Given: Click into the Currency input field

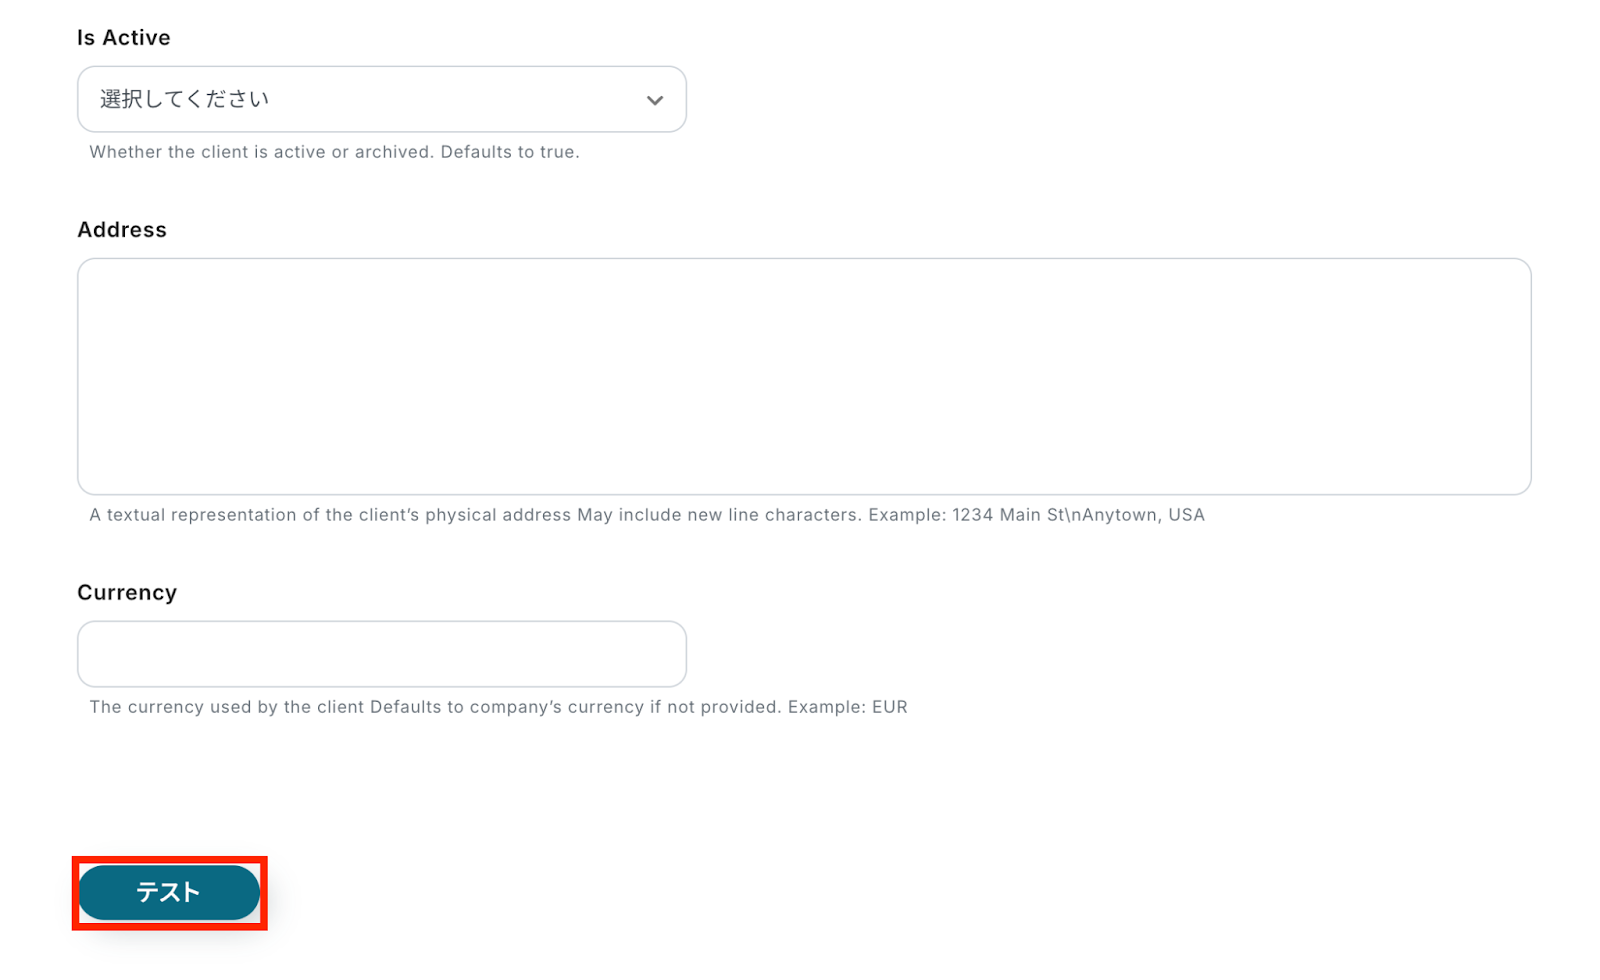Looking at the screenshot, I should coord(381,654).
